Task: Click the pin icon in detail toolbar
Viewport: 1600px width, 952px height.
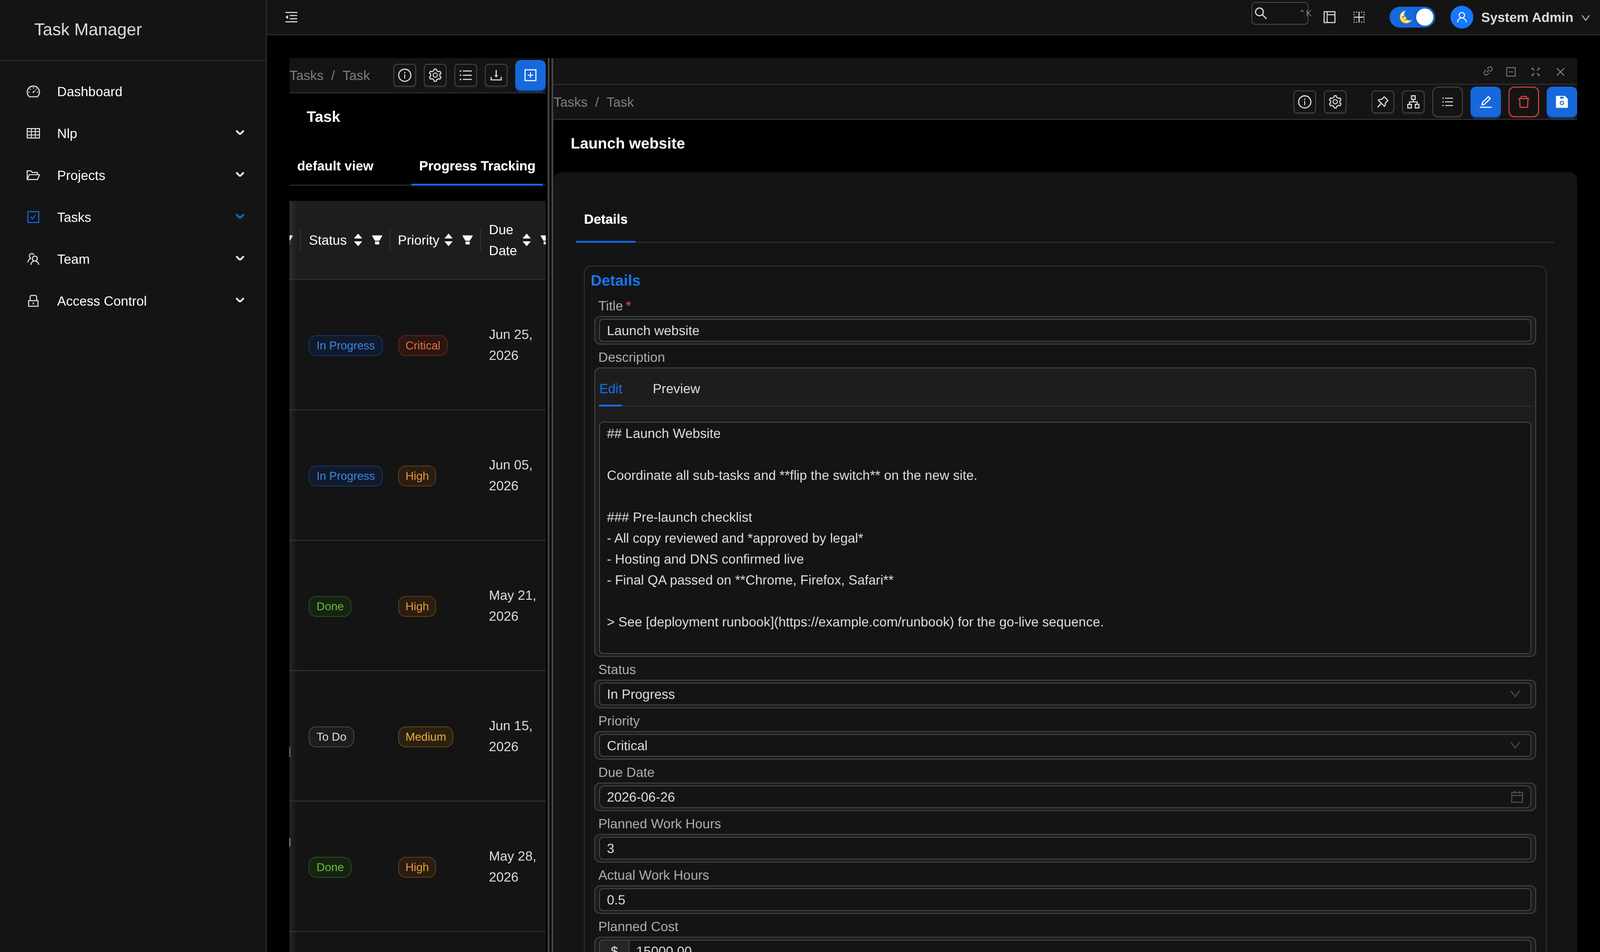Action: tap(1382, 102)
